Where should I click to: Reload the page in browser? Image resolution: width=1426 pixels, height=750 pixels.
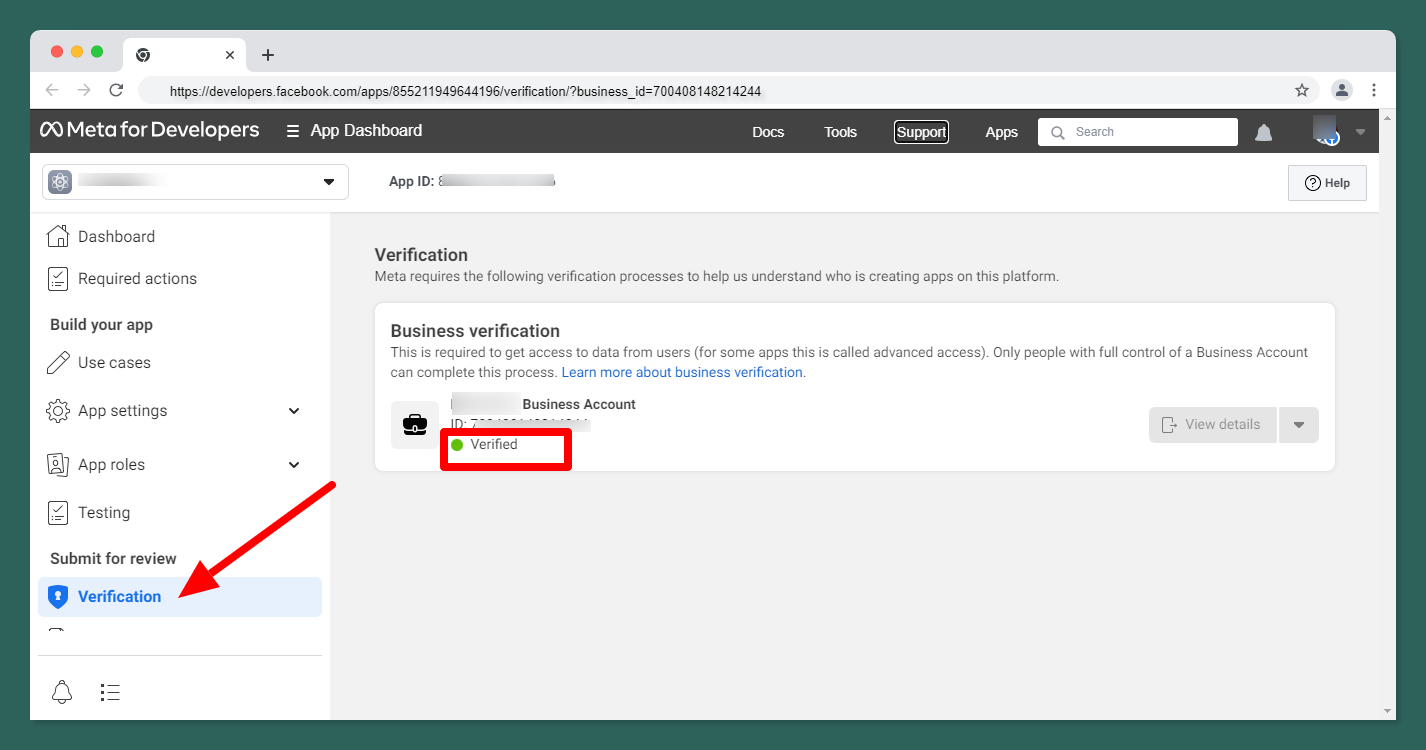tap(116, 90)
